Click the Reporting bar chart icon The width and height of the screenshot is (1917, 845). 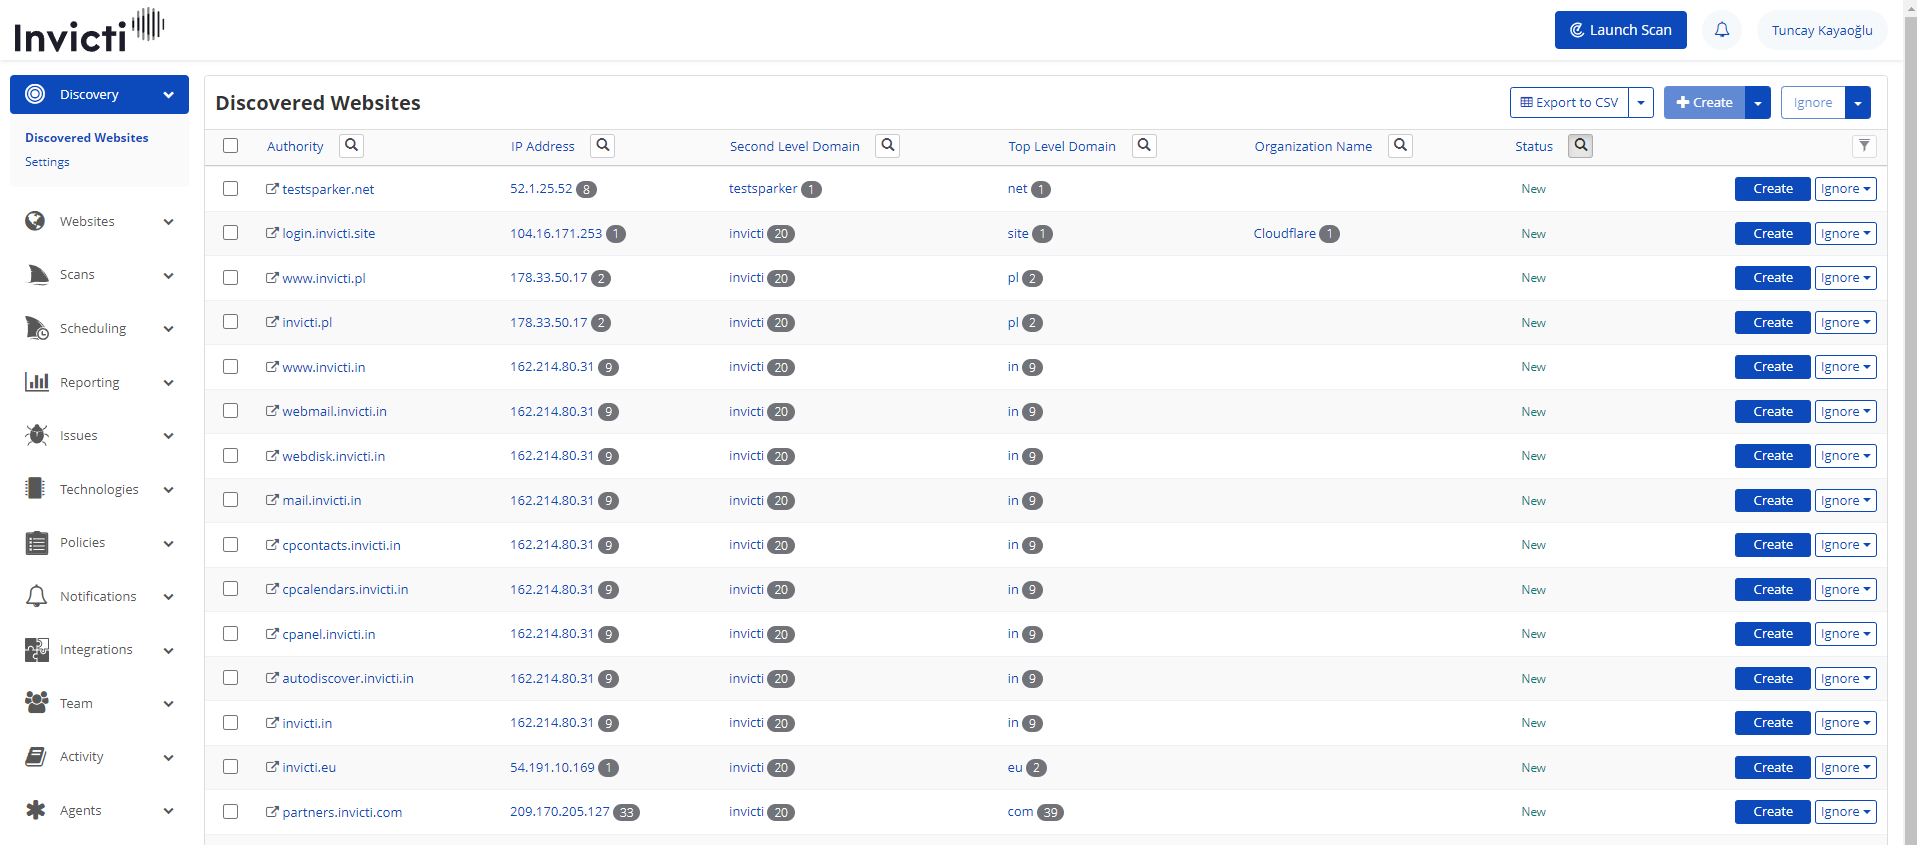point(37,382)
